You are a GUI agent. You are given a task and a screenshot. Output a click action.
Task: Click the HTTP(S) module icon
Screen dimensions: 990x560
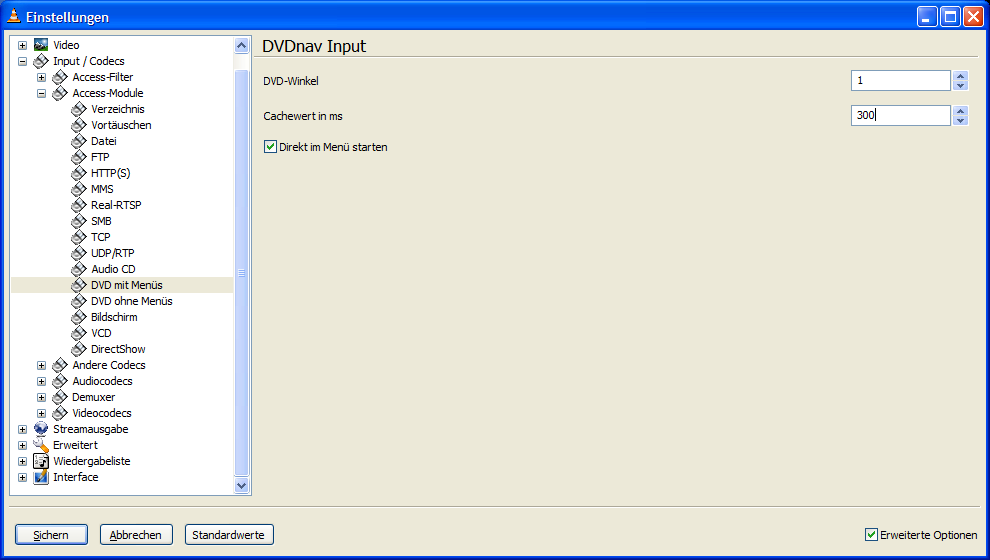click(x=79, y=173)
